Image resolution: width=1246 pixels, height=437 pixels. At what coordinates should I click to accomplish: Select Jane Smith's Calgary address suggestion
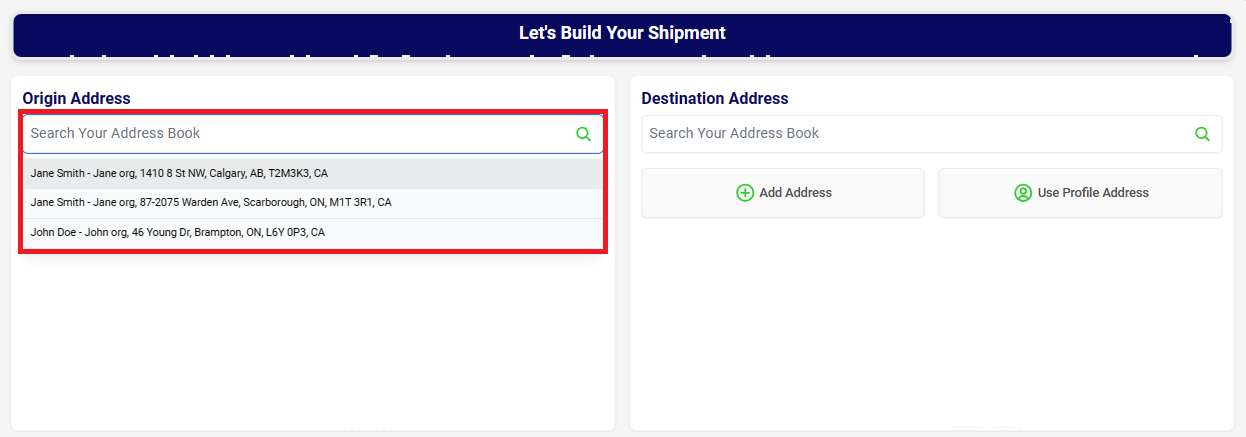click(x=313, y=174)
